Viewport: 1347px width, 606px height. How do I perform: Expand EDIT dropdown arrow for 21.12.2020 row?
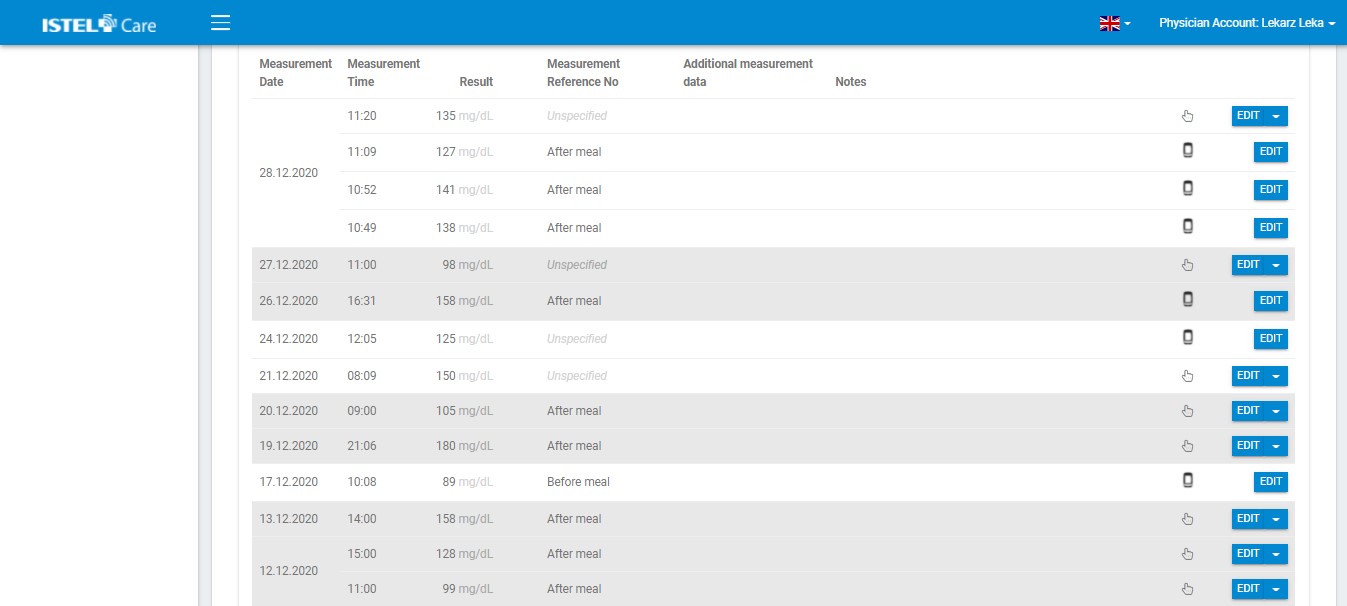click(1276, 376)
